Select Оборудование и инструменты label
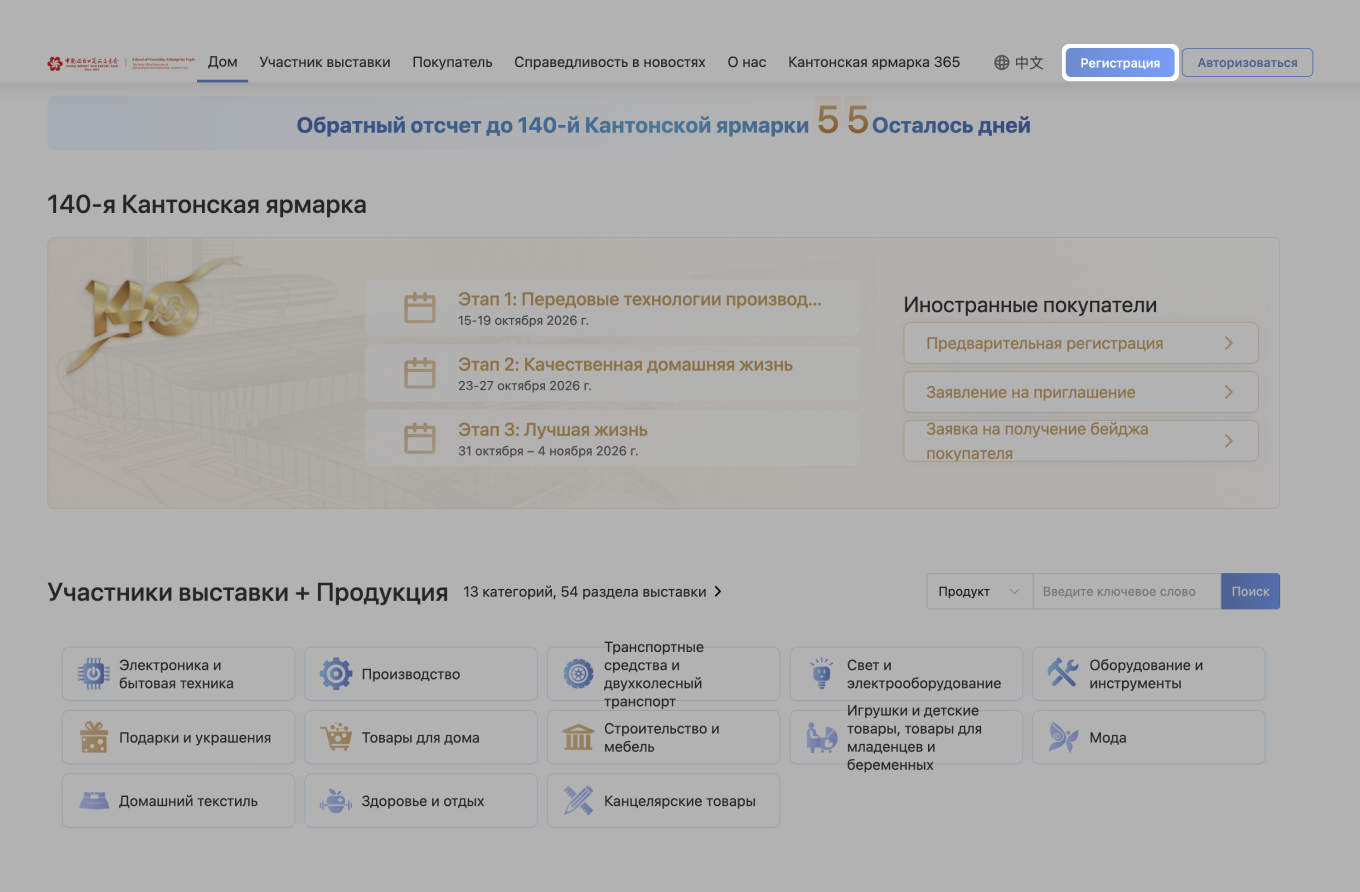This screenshot has width=1360, height=892. 1146,674
